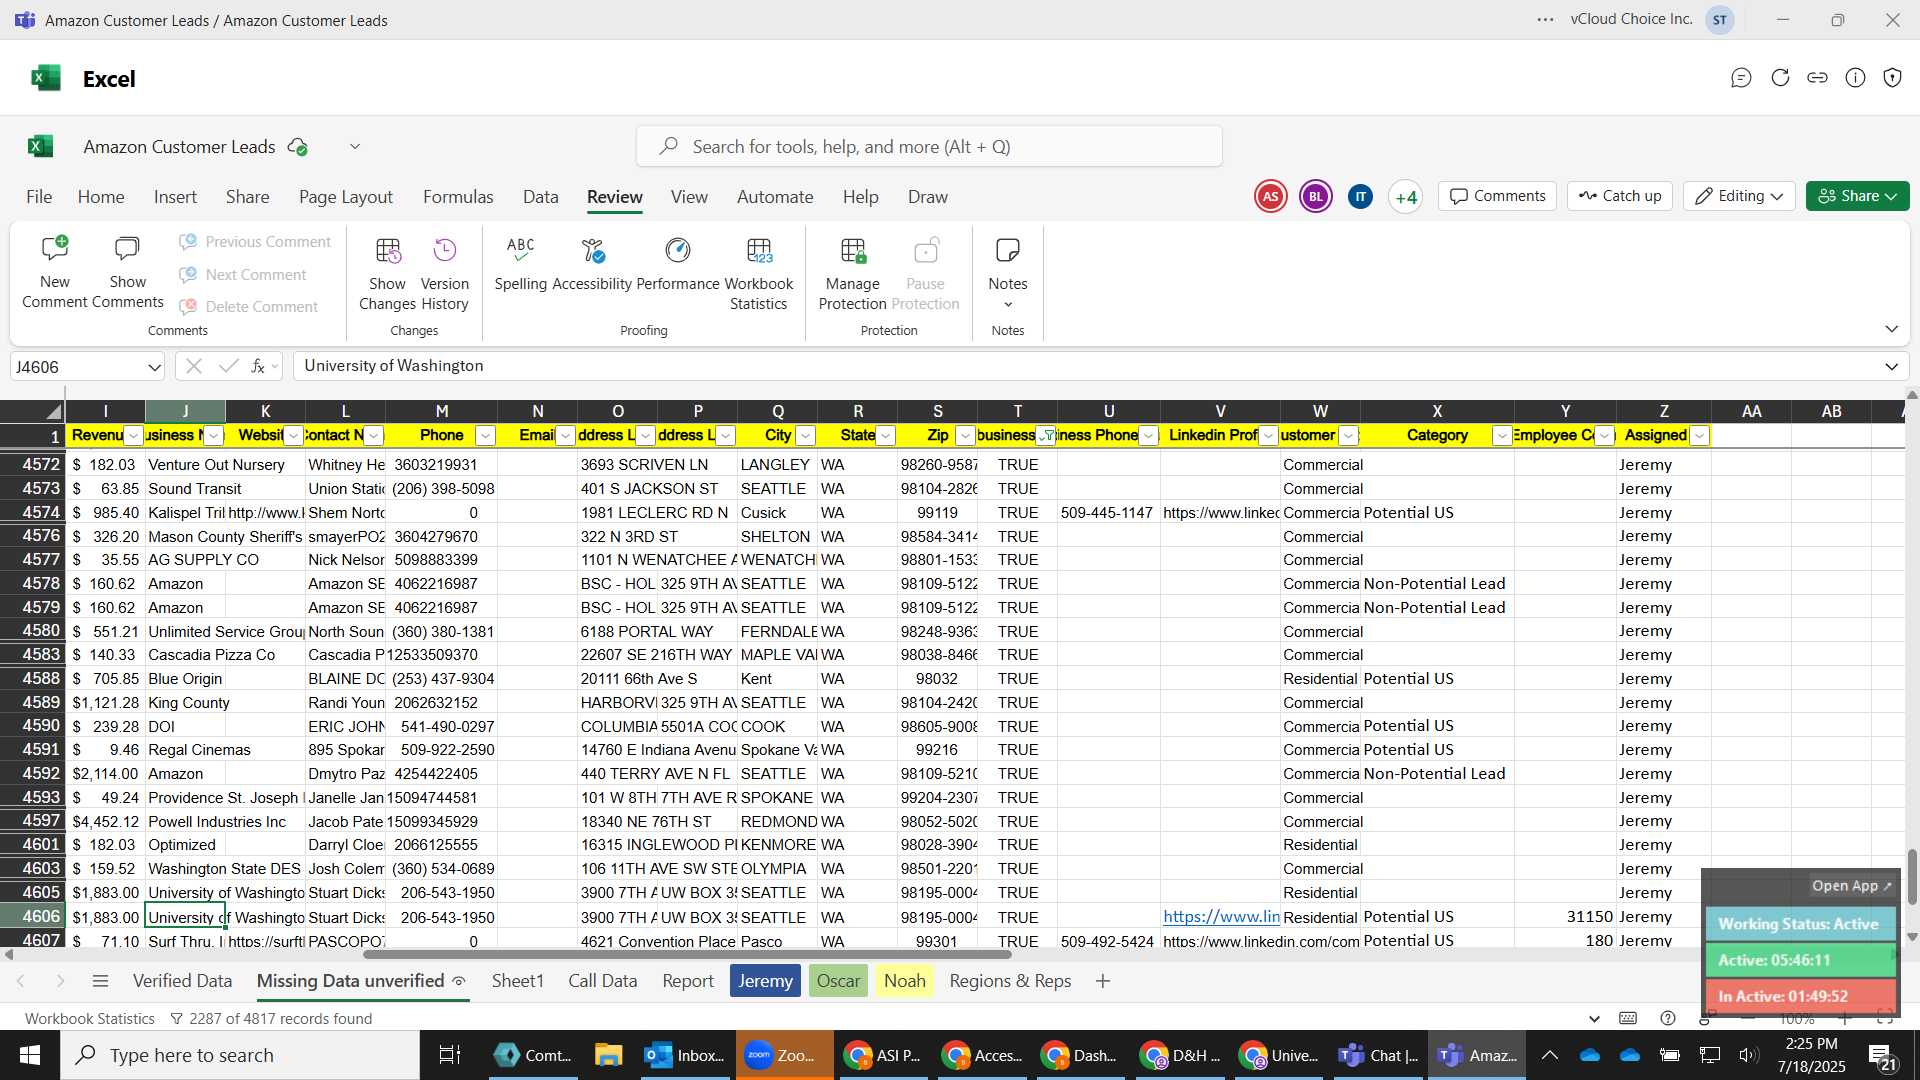
Task: Click the insert function fx icon
Action: (258, 367)
